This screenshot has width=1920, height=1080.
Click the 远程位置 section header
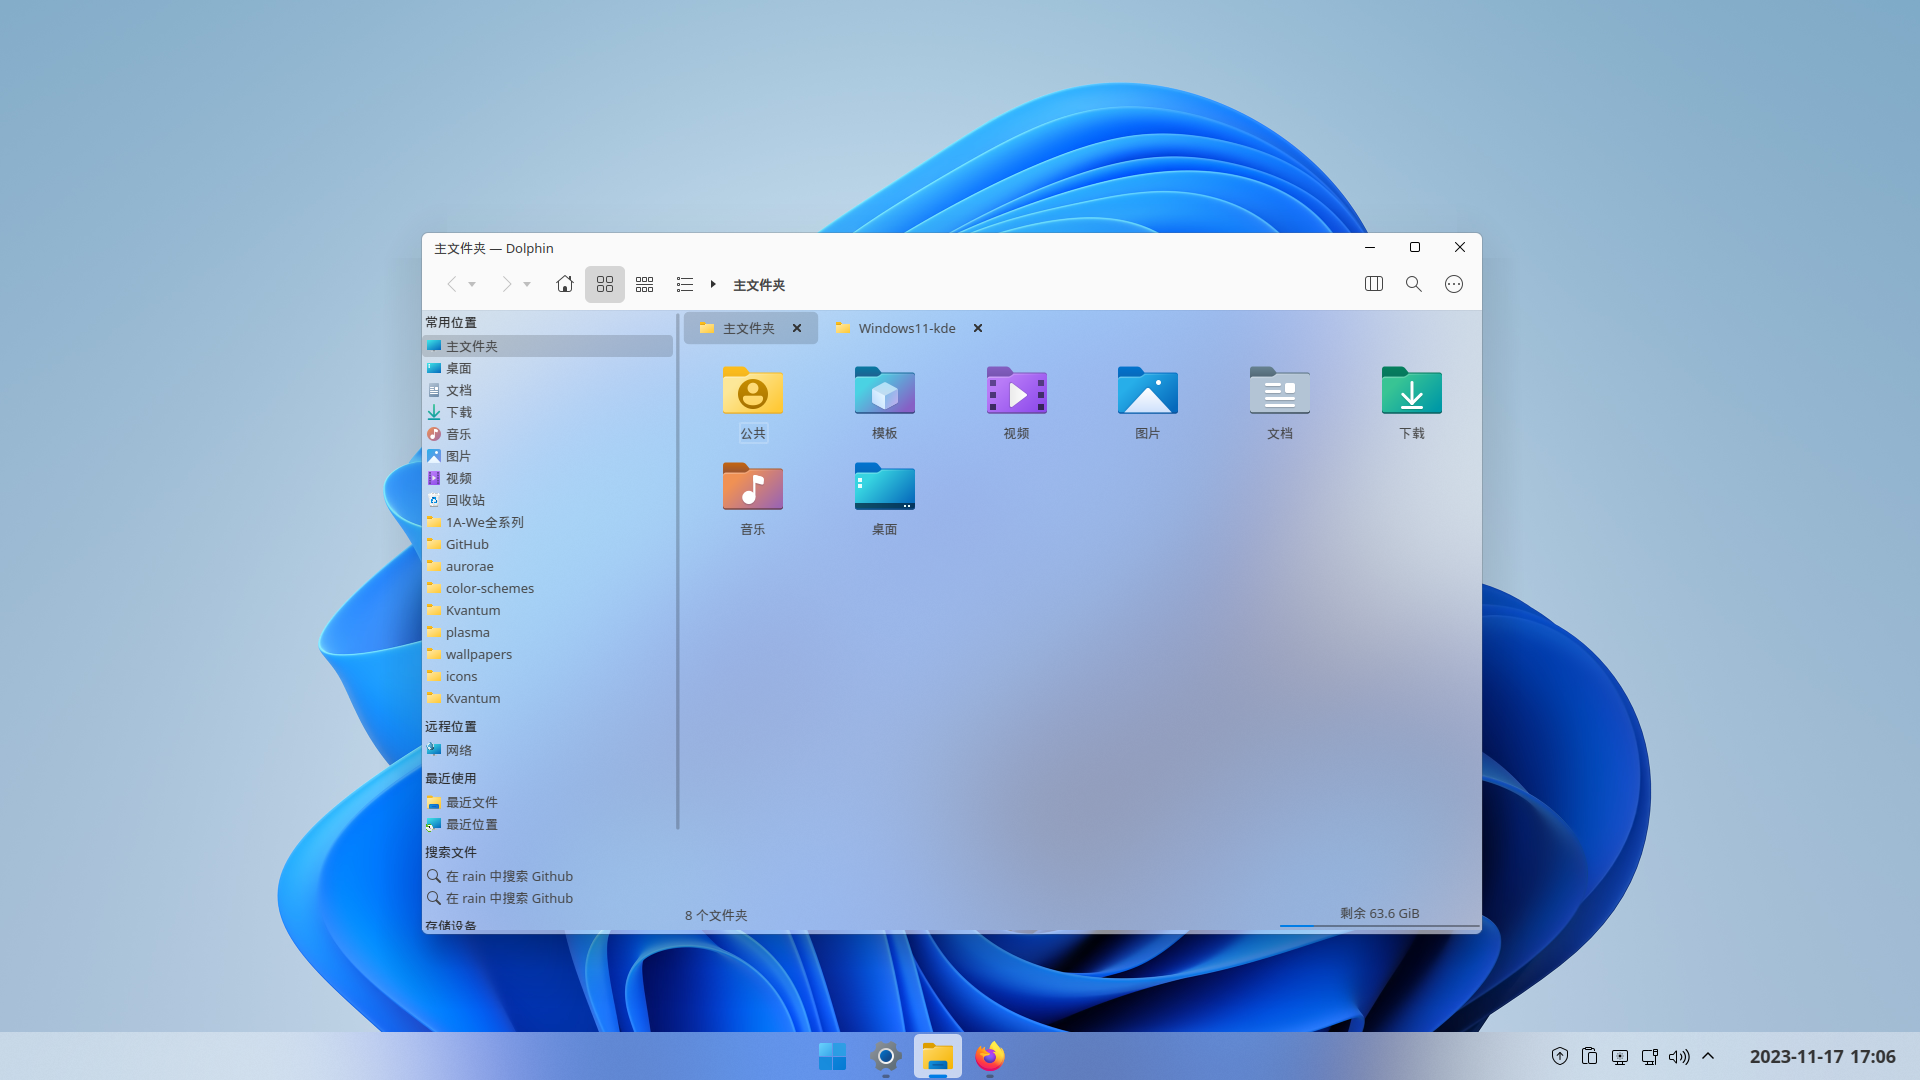click(451, 726)
